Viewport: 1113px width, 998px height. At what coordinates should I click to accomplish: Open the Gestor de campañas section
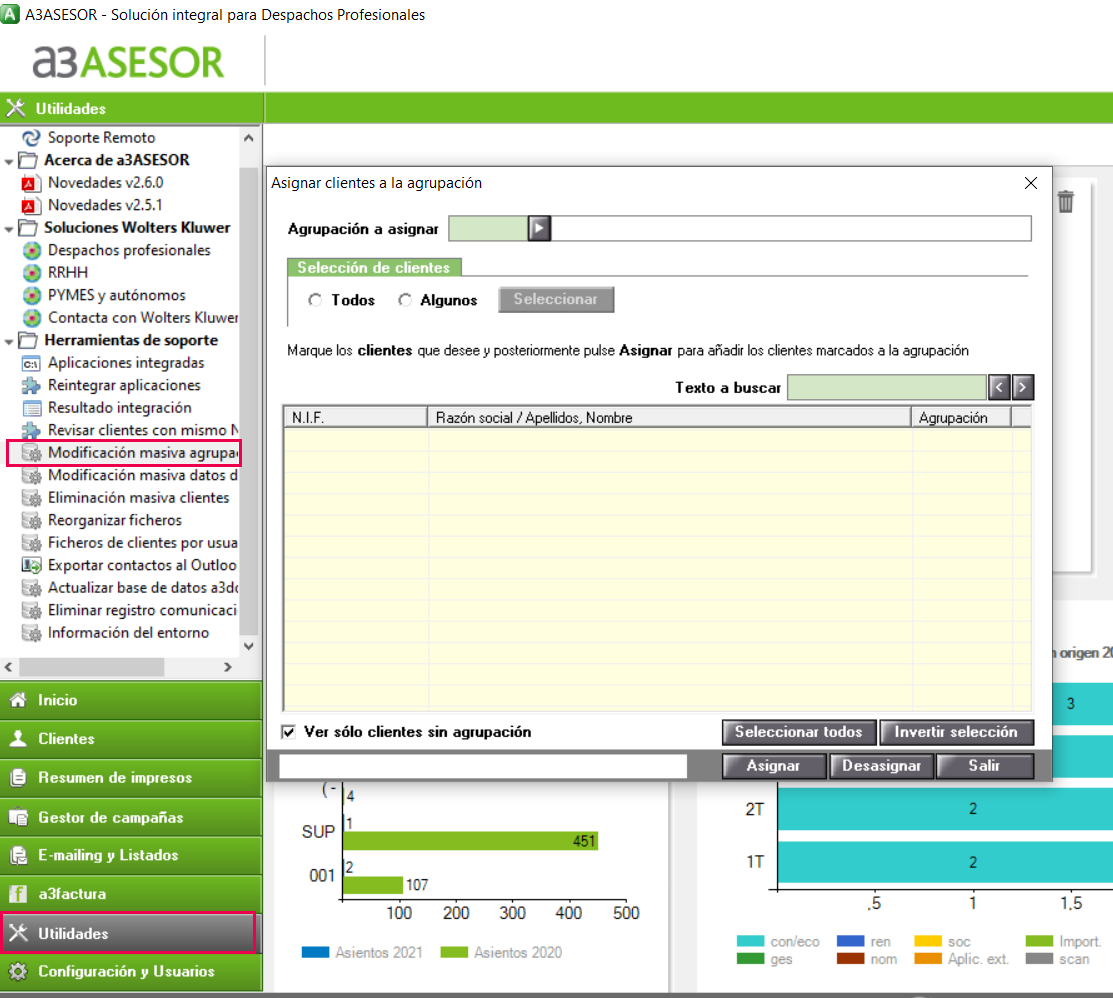coord(131,817)
